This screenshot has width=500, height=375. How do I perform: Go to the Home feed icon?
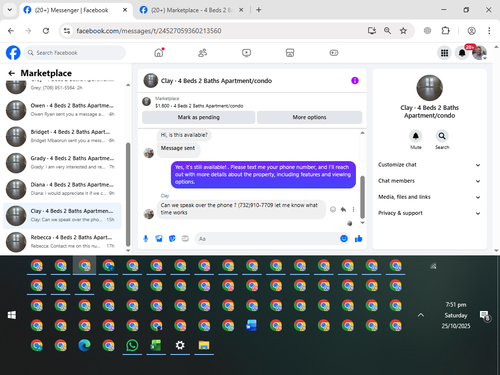coord(159,53)
